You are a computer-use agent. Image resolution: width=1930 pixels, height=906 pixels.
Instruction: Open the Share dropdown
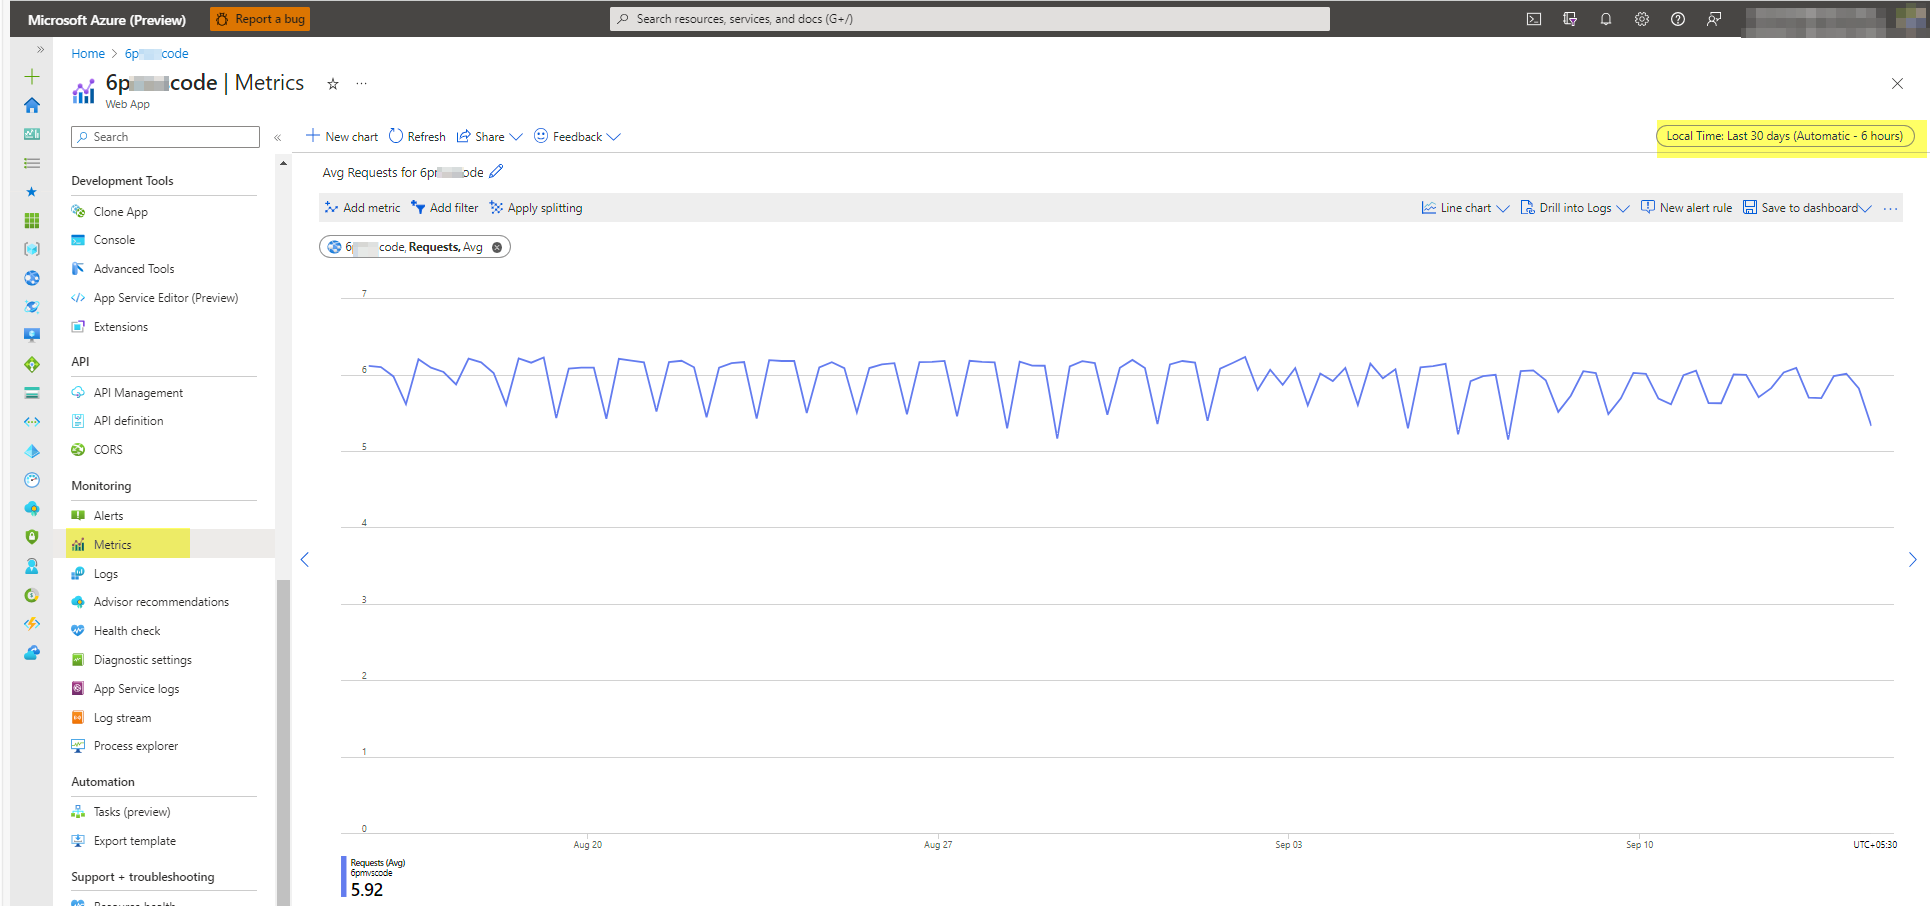coord(489,137)
